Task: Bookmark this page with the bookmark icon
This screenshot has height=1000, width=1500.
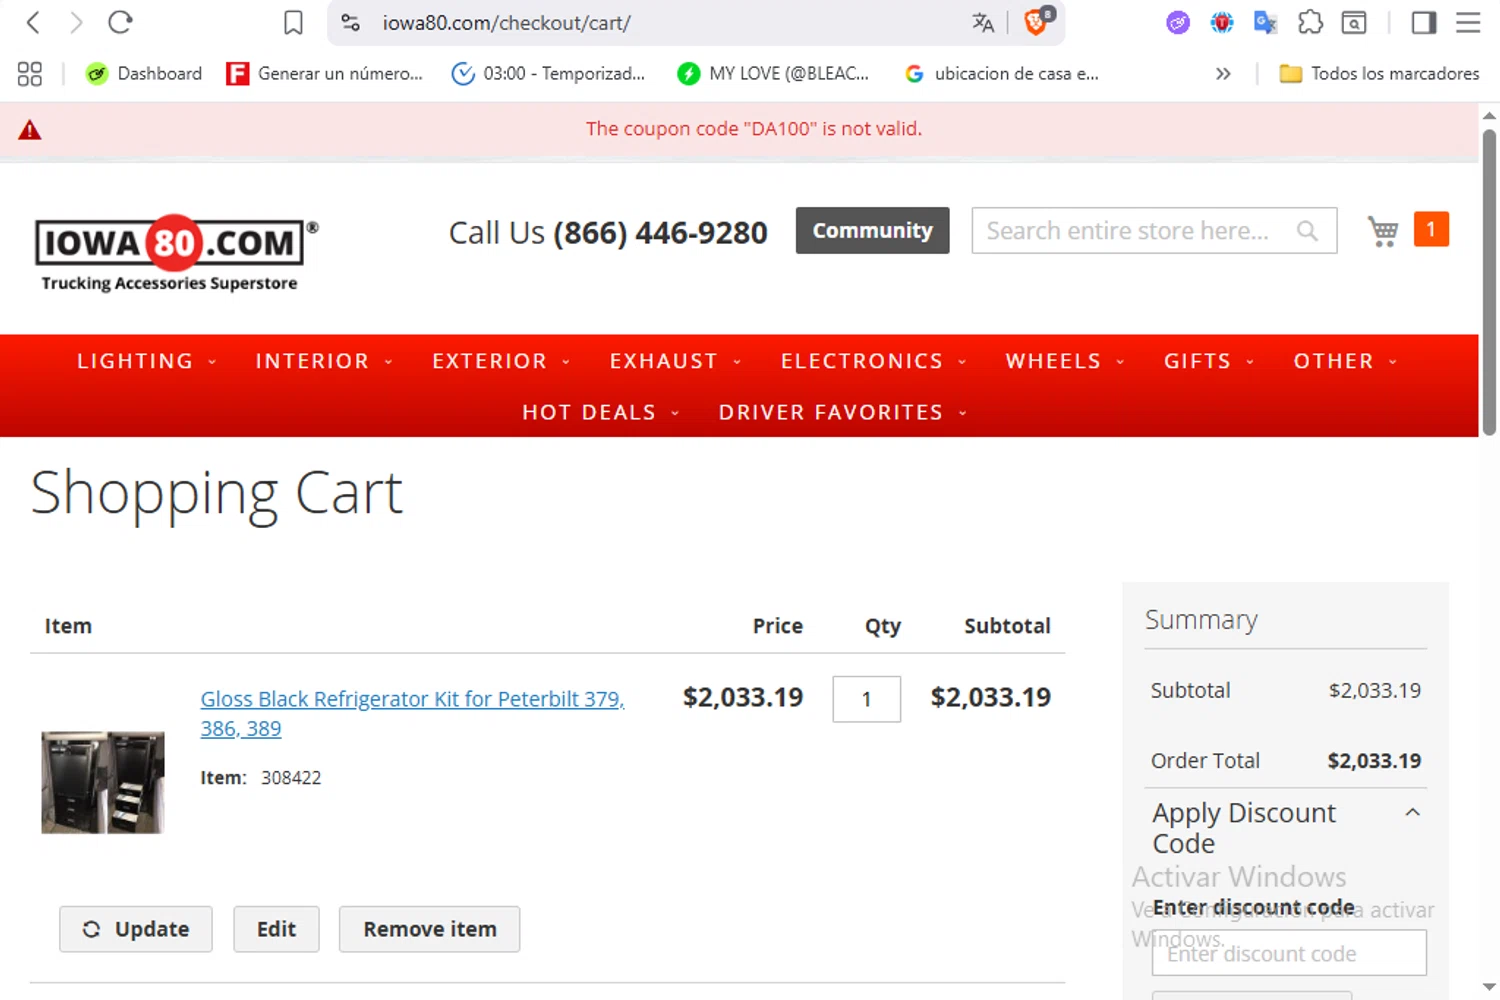Action: click(x=293, y=22)
